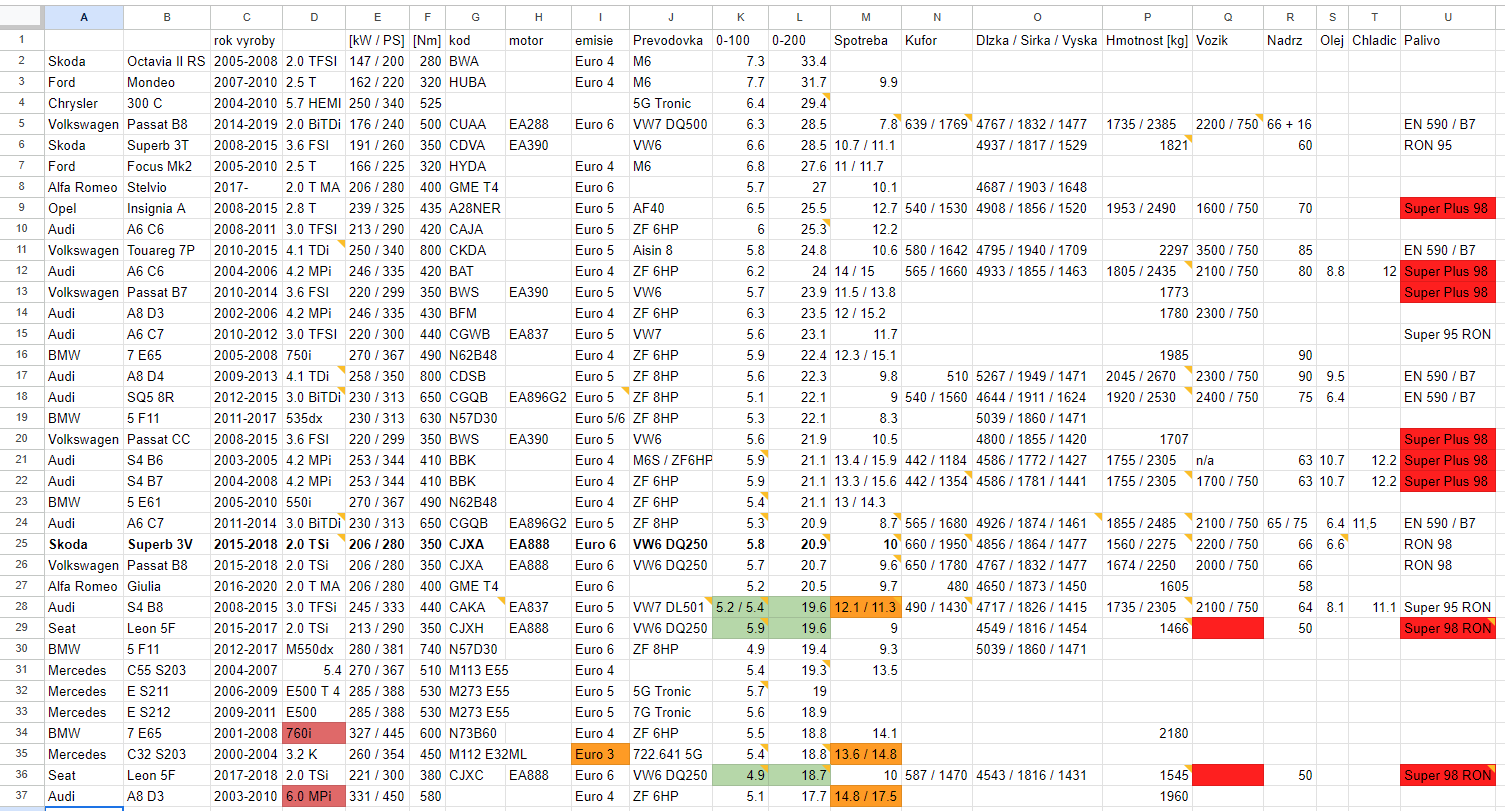Select the 'A28NER' cell
1505x811 pixels.
tap(475, 208)
